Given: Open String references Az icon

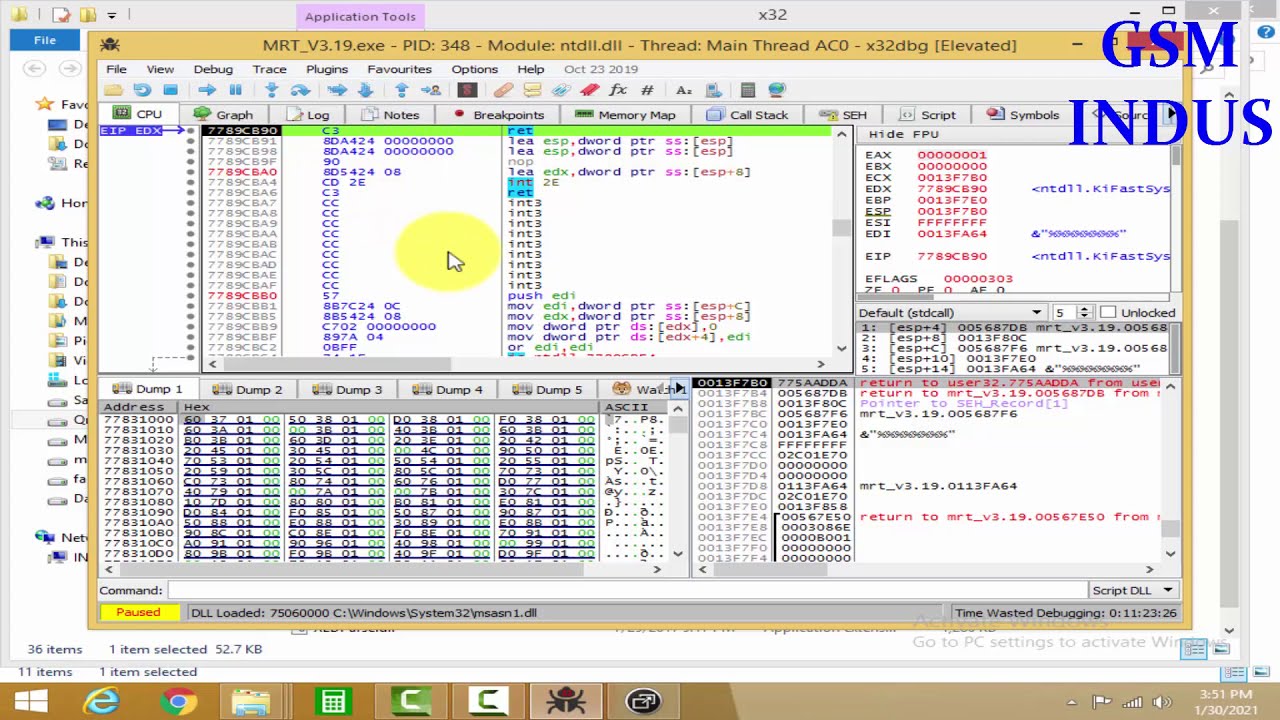Looking at the screenshot, I should coord(684,90).
